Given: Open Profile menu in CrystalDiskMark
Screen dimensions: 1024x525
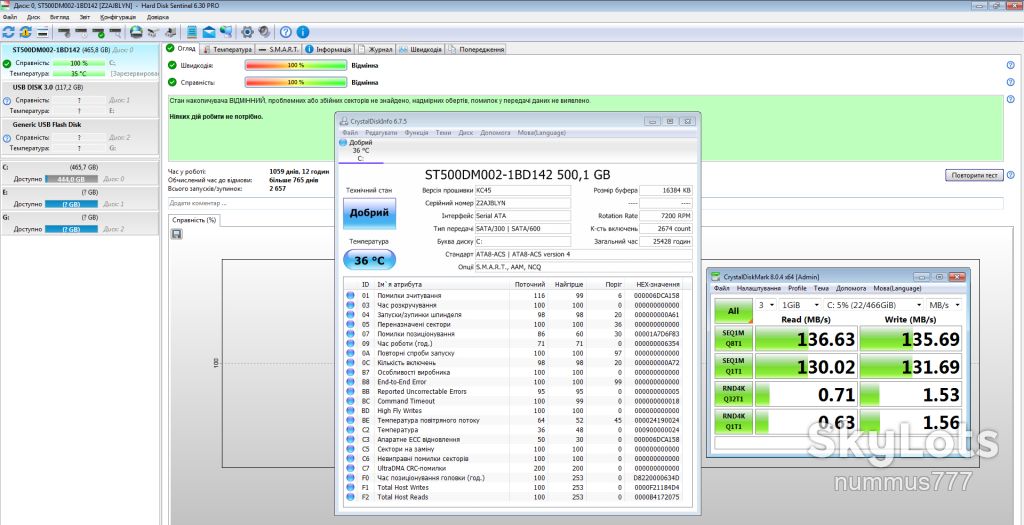Looking at the screenshot, I should 797,288.
